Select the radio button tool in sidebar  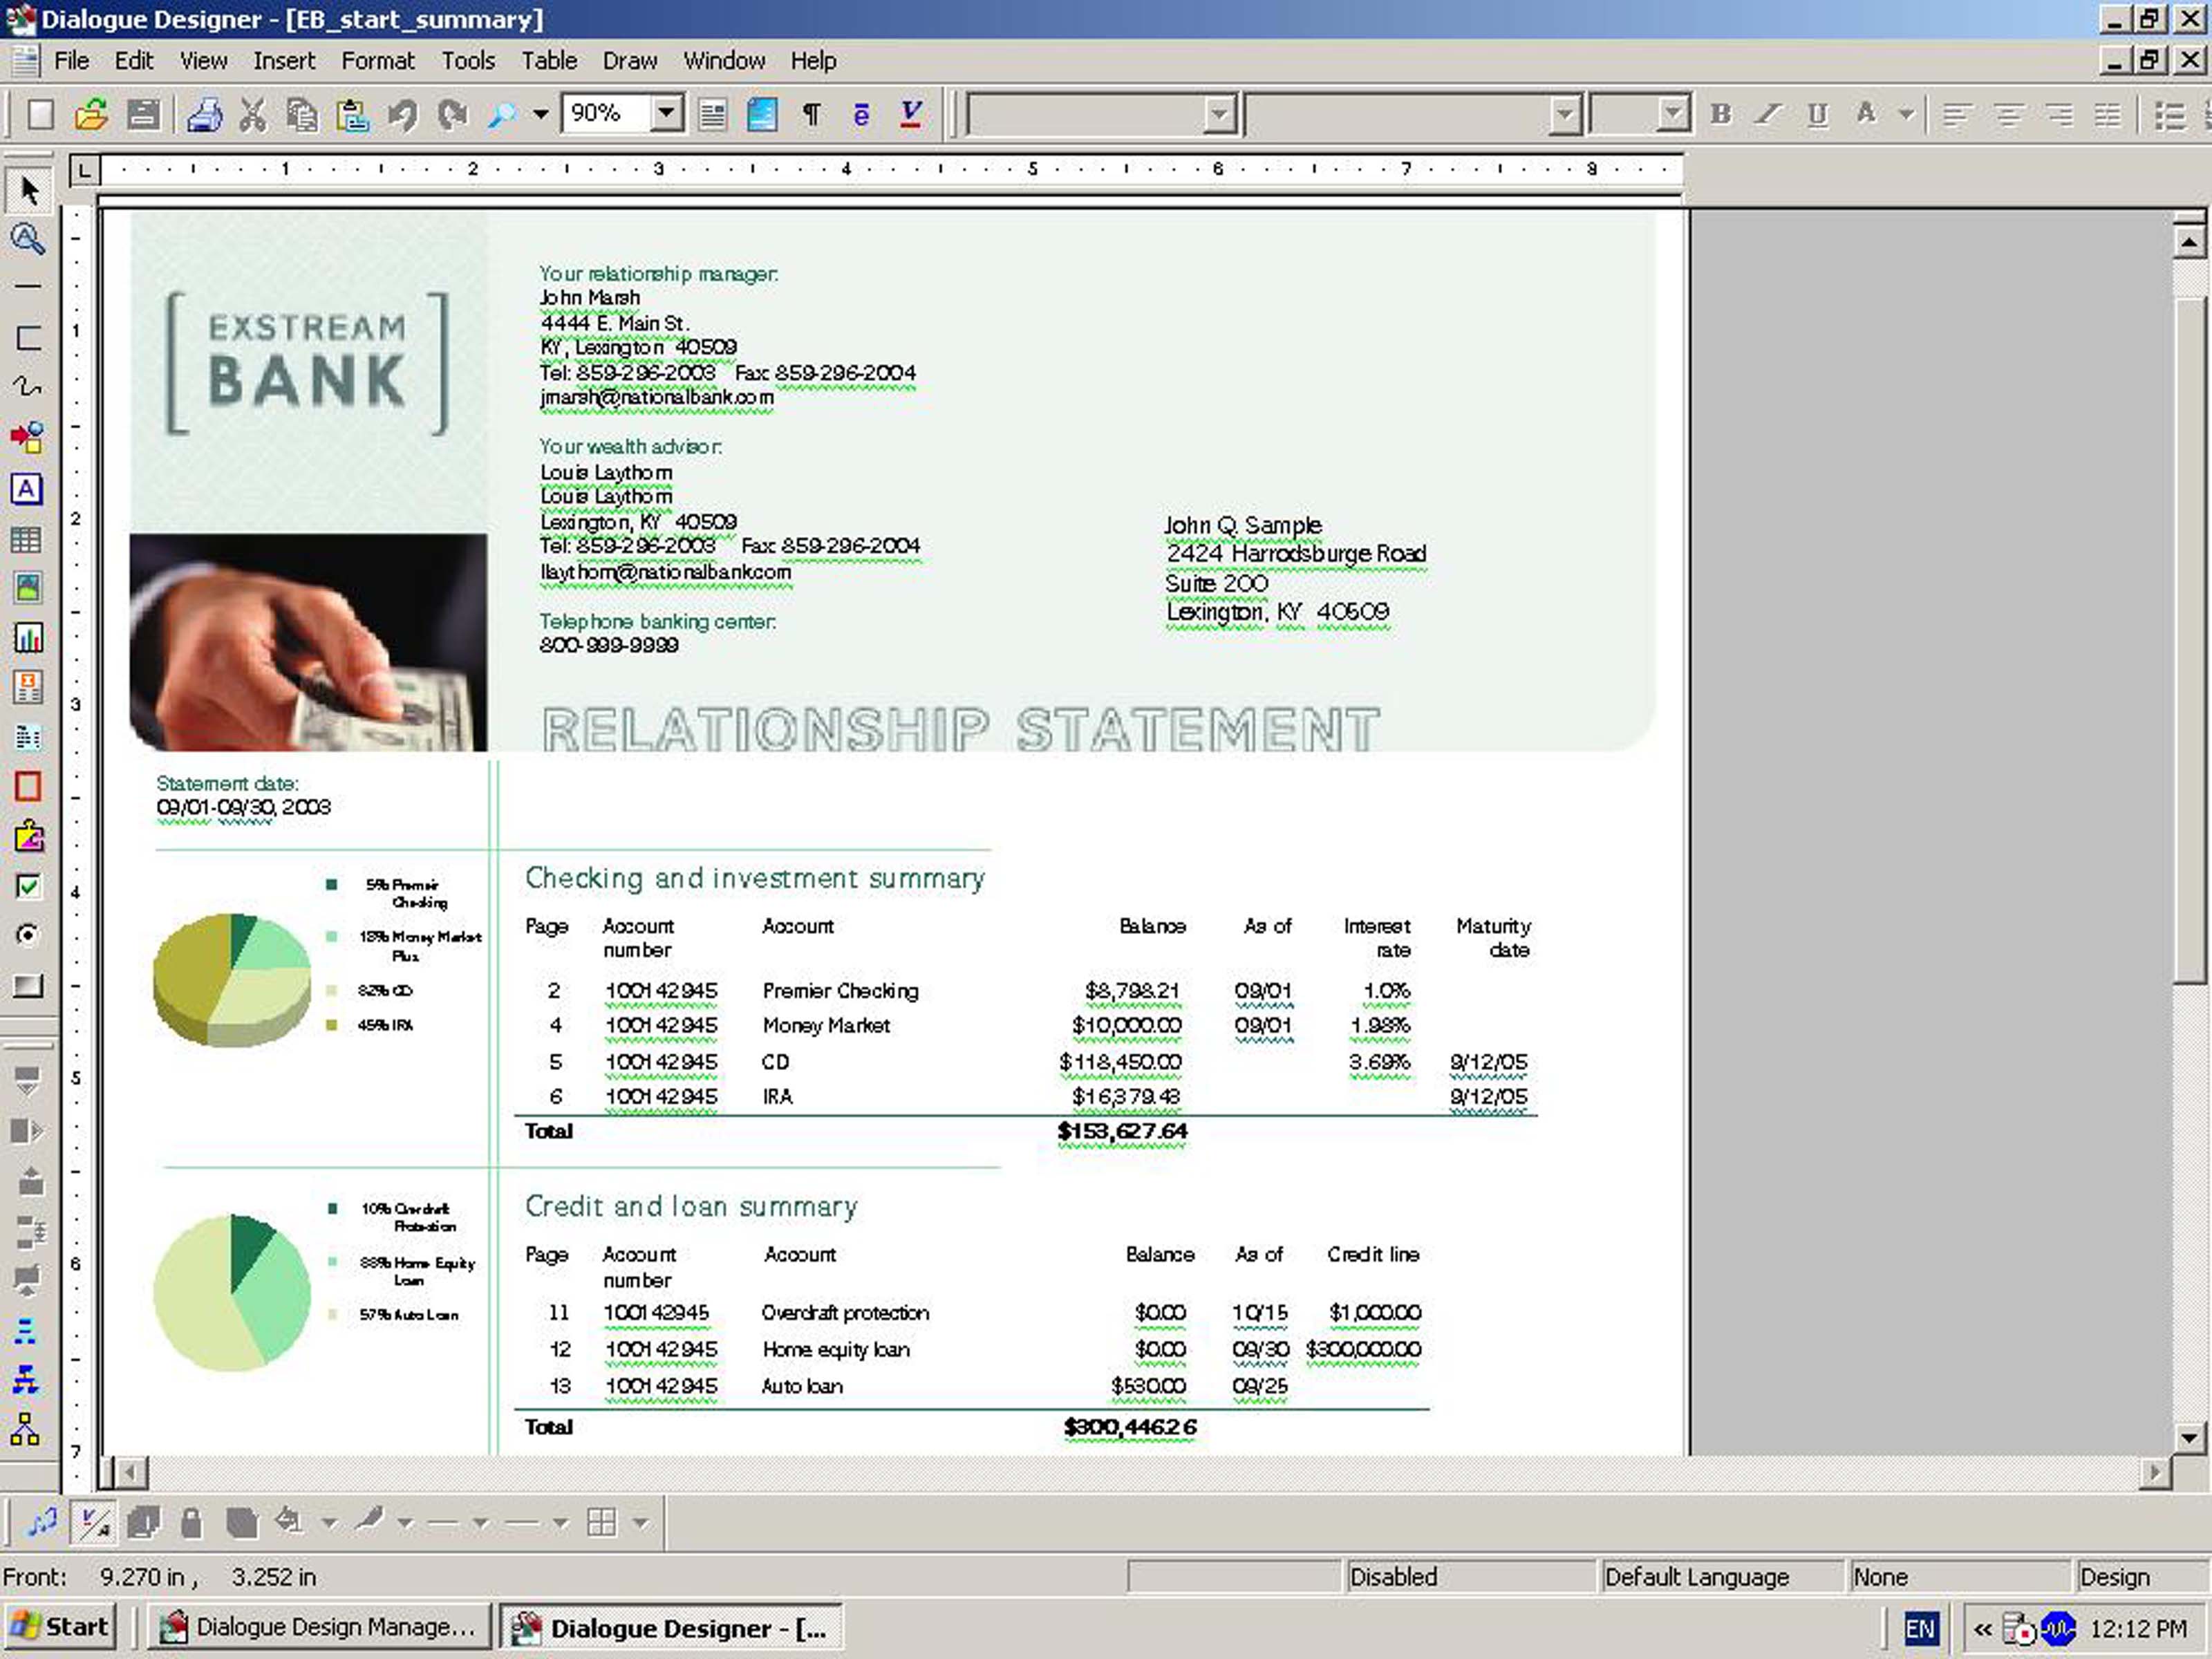pyautogui.click(x=27, y=935)
